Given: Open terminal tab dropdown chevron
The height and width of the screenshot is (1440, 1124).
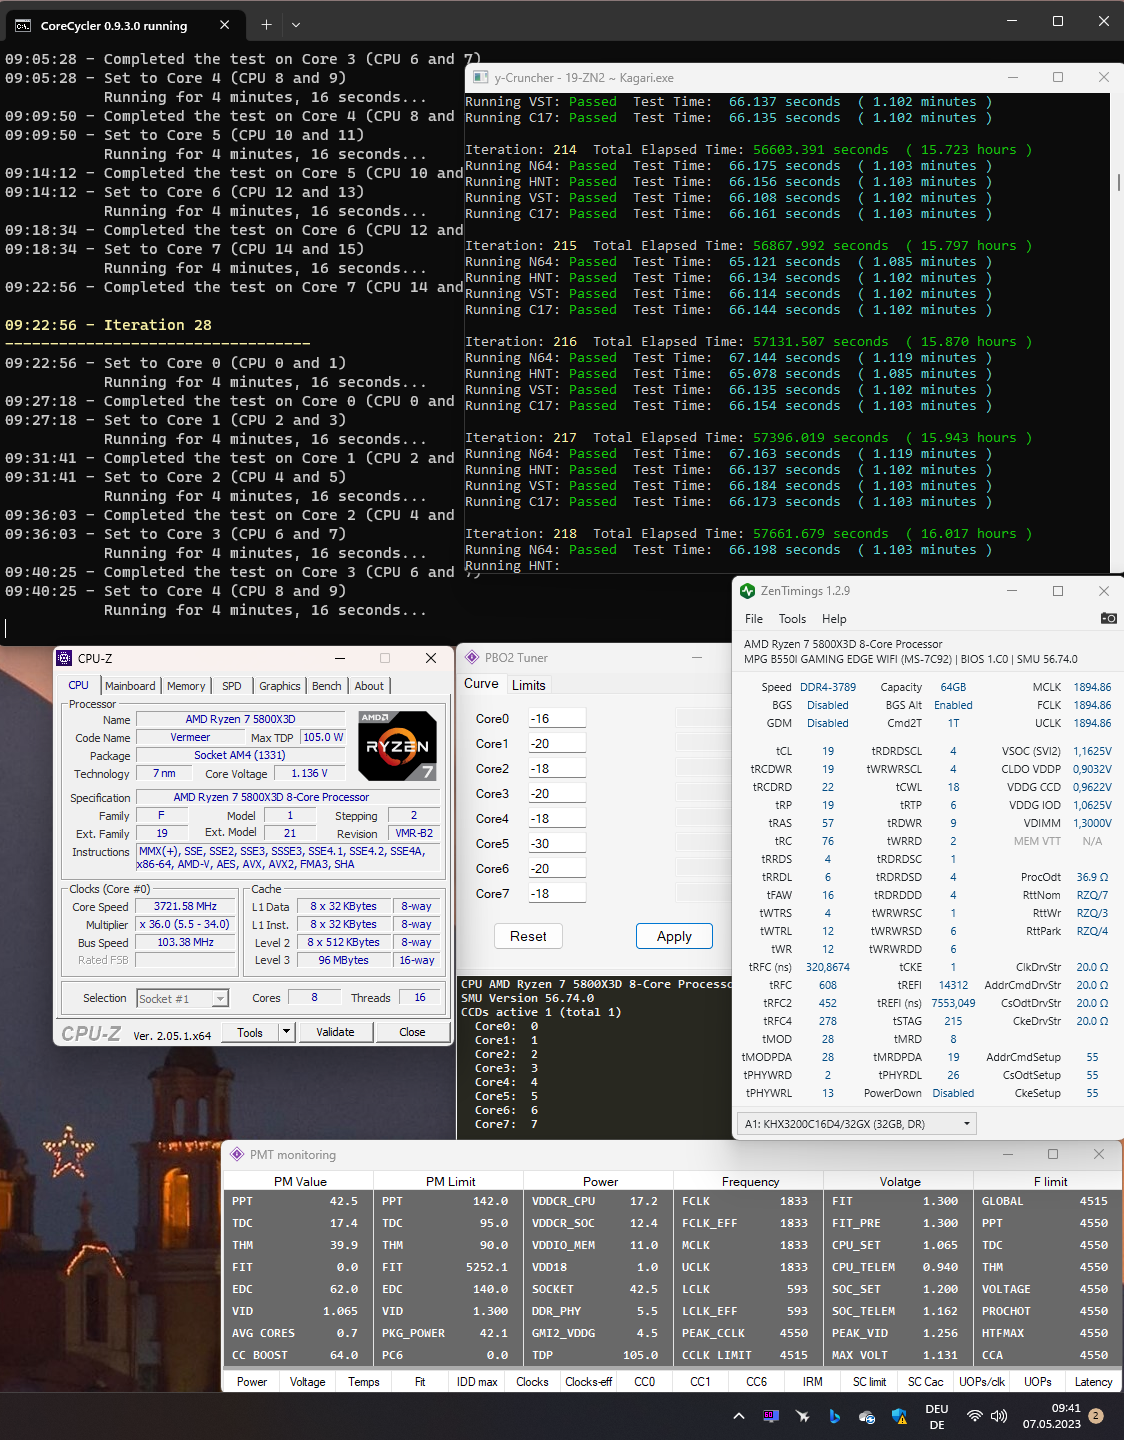Looking at the screenshot, I should [295, 24].
